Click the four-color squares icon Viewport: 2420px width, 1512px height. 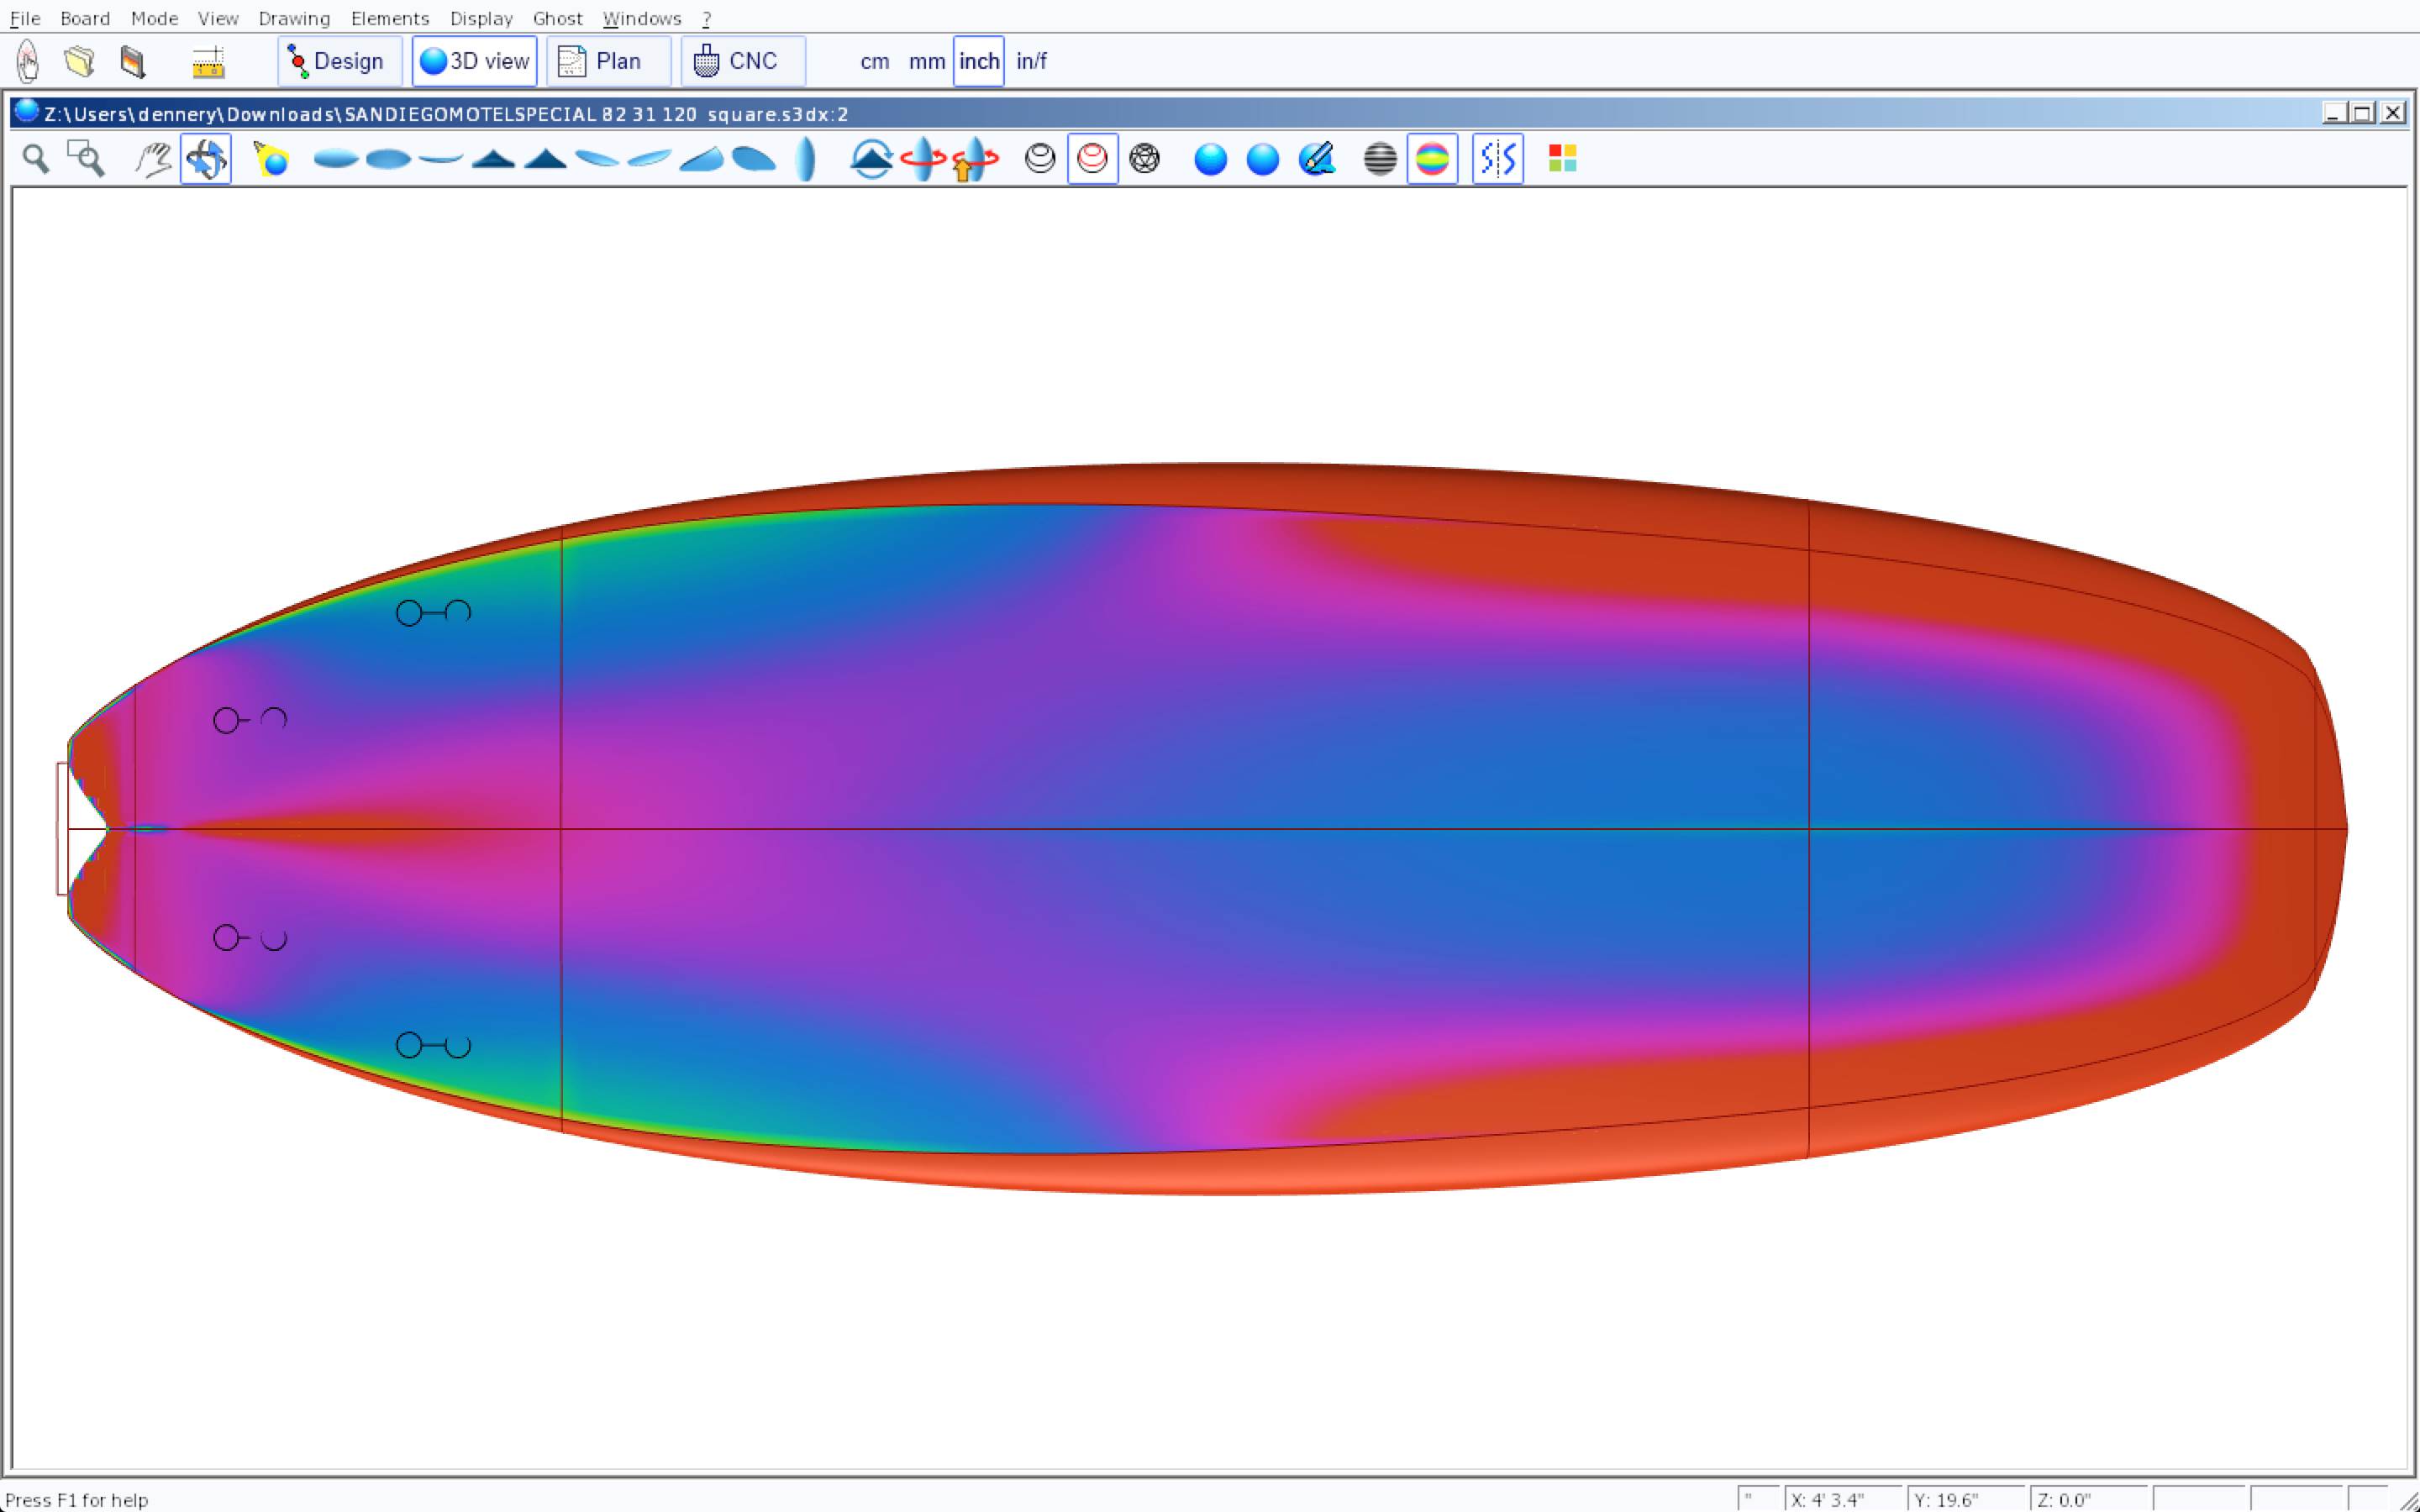(1562, 159)
